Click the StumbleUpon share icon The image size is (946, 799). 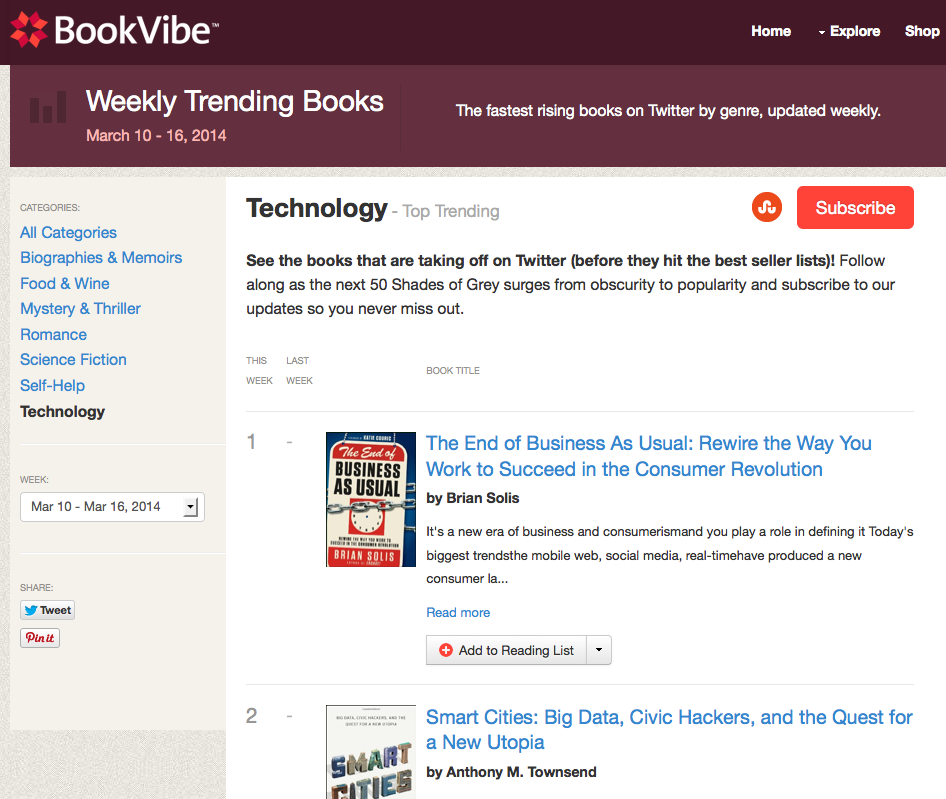coord(767,207)
